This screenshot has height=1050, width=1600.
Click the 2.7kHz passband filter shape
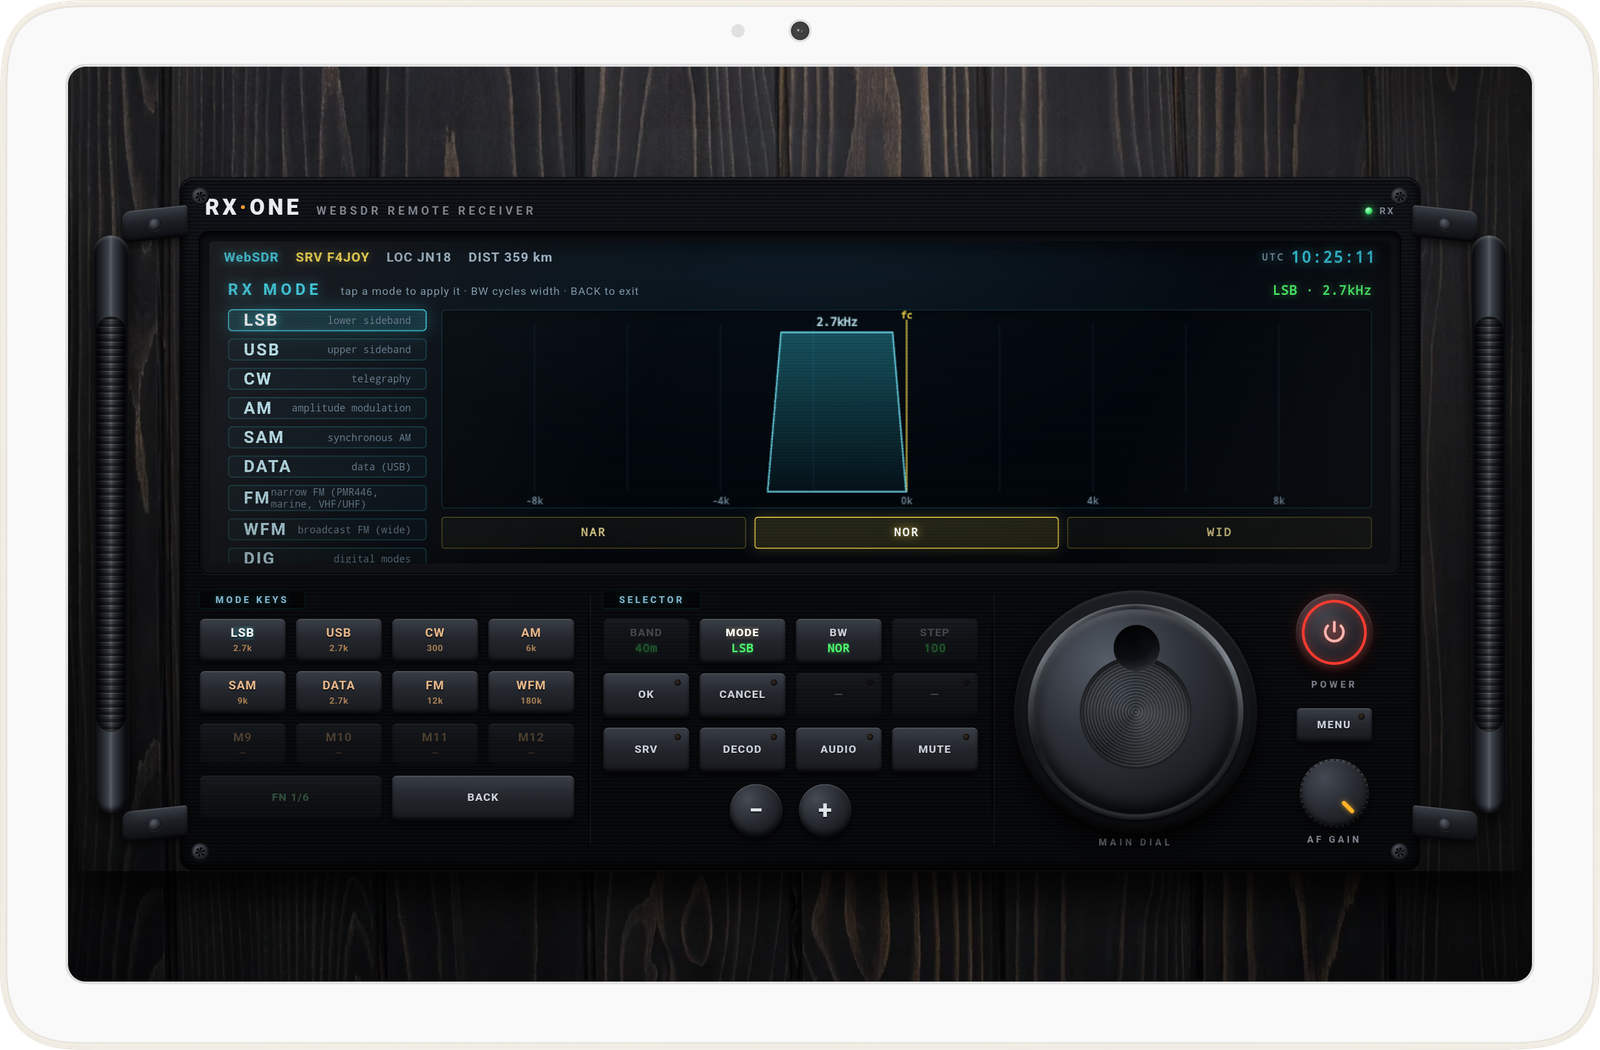coord(837,412)
